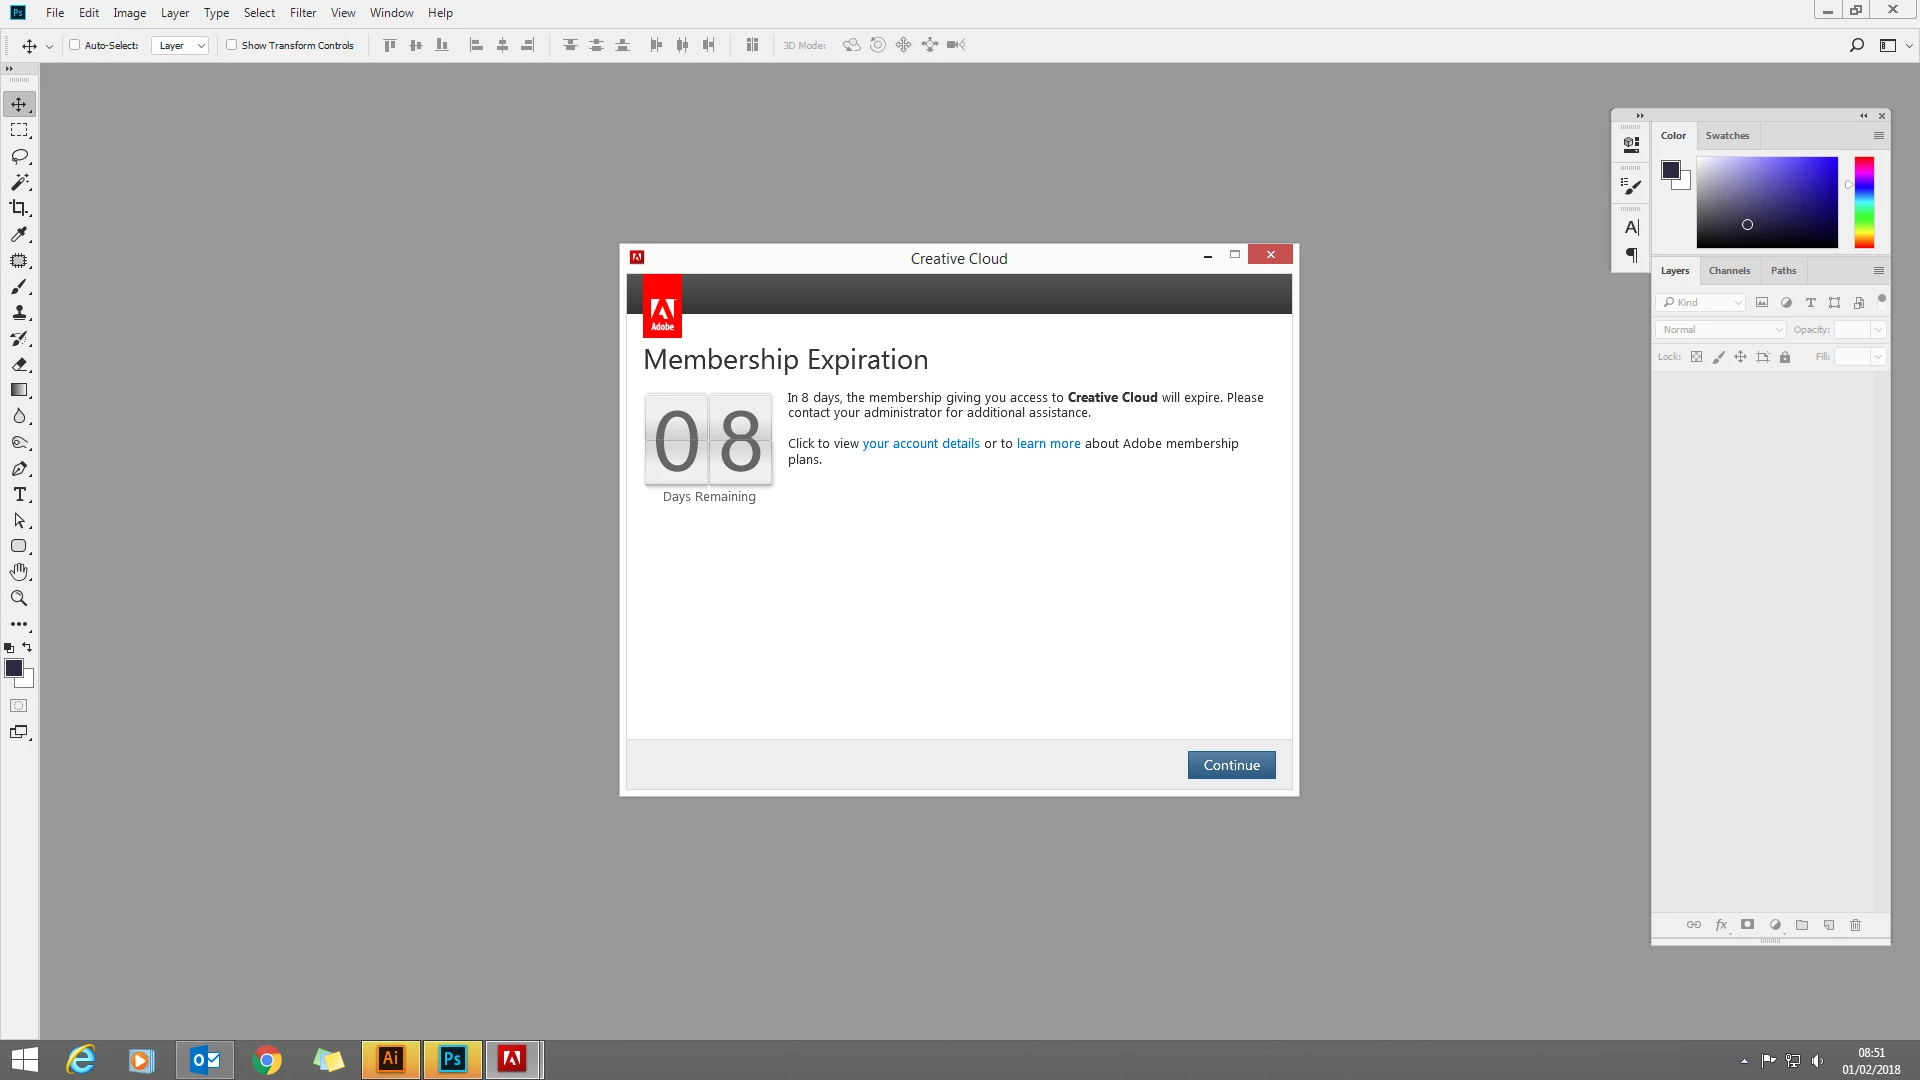Open Illustrator from the taskbar

[391, 1059]
